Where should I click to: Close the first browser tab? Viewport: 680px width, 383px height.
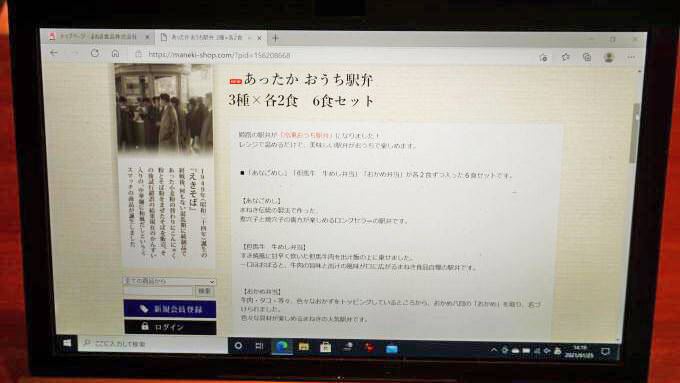pos(147,37)
